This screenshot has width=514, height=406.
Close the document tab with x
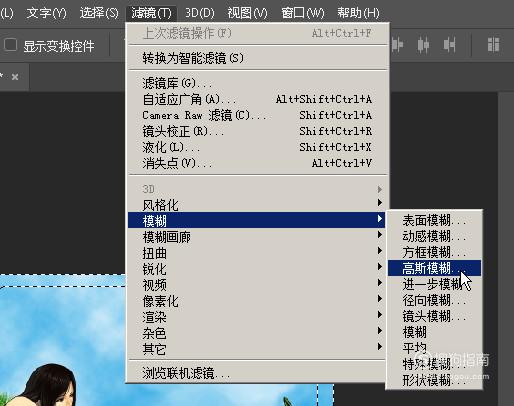pos(15,77)
